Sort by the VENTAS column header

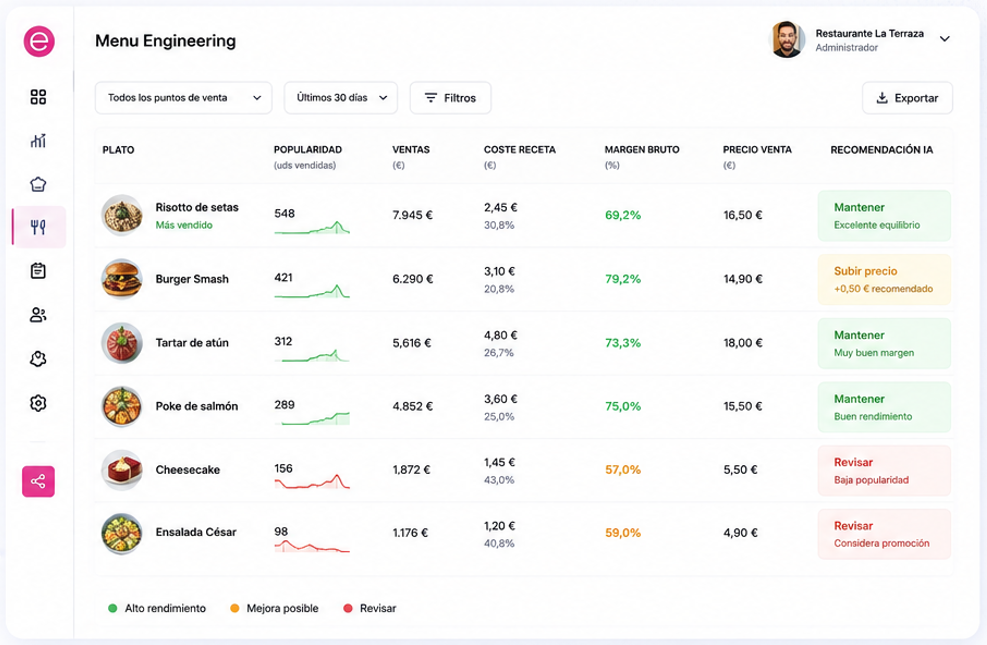tap(411, 150)
